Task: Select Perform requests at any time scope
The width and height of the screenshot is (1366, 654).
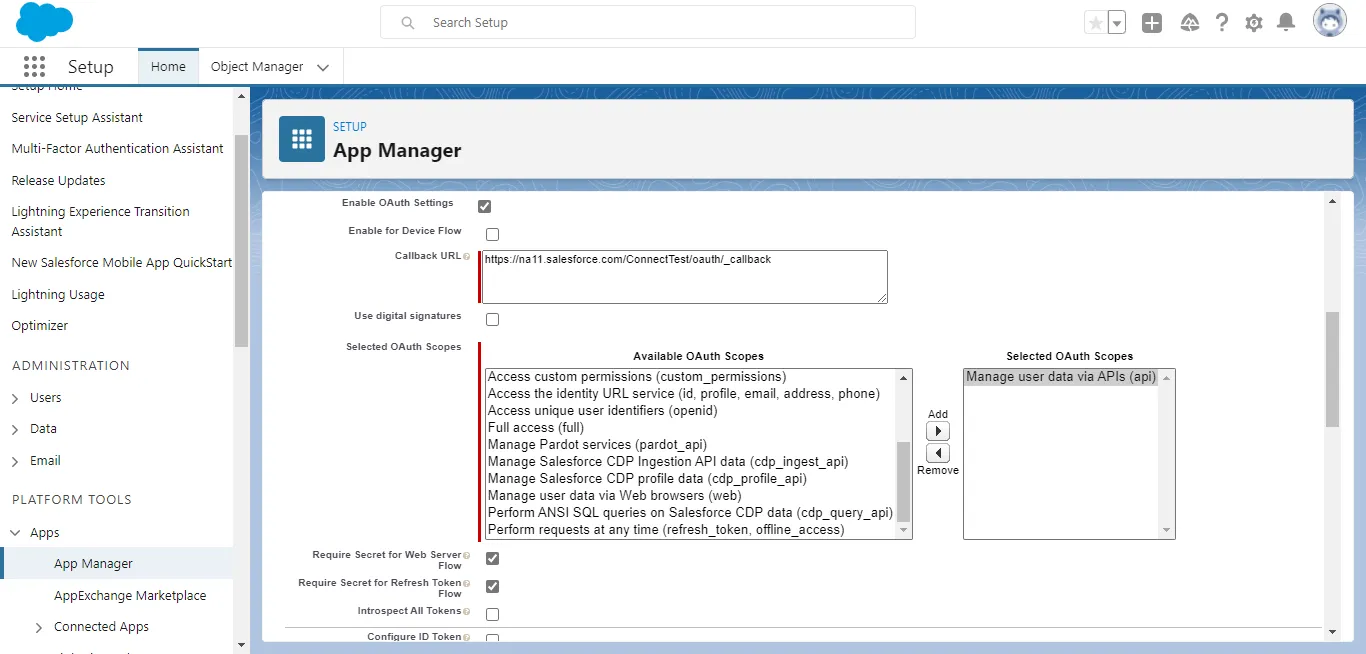Action: pos(666,529)
